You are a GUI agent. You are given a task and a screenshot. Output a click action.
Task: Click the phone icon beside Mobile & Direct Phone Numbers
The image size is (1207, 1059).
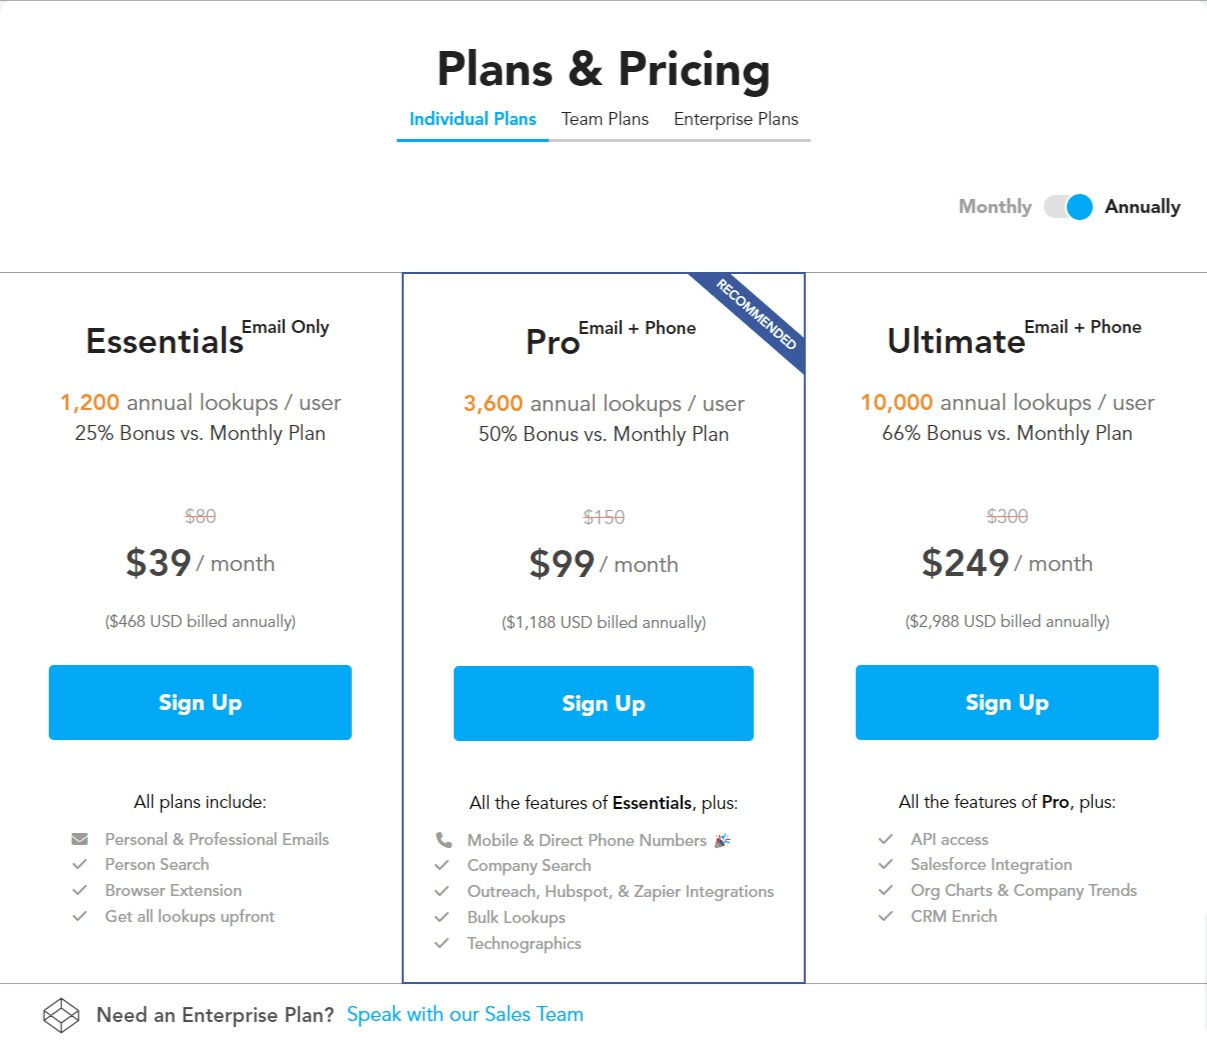tap(443, 840)
